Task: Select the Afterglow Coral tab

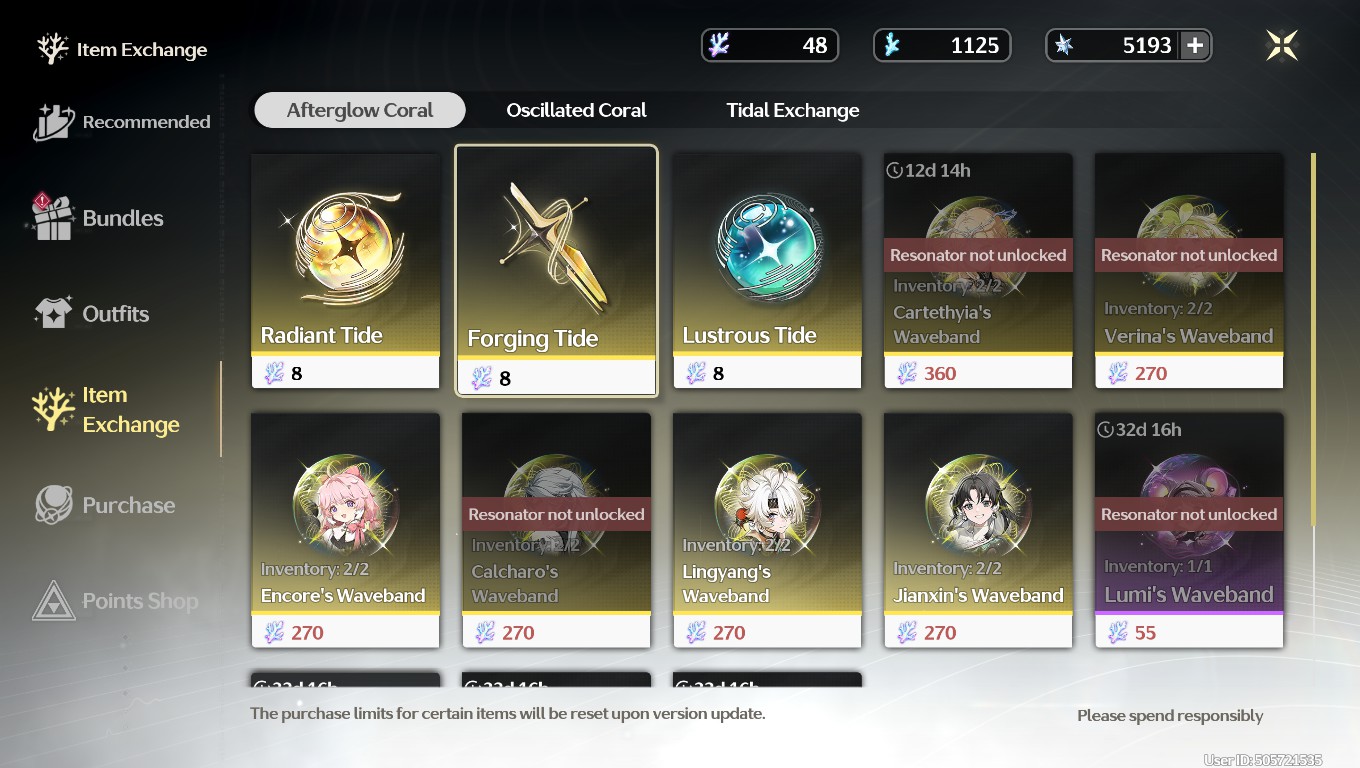Action: [360, 110]
